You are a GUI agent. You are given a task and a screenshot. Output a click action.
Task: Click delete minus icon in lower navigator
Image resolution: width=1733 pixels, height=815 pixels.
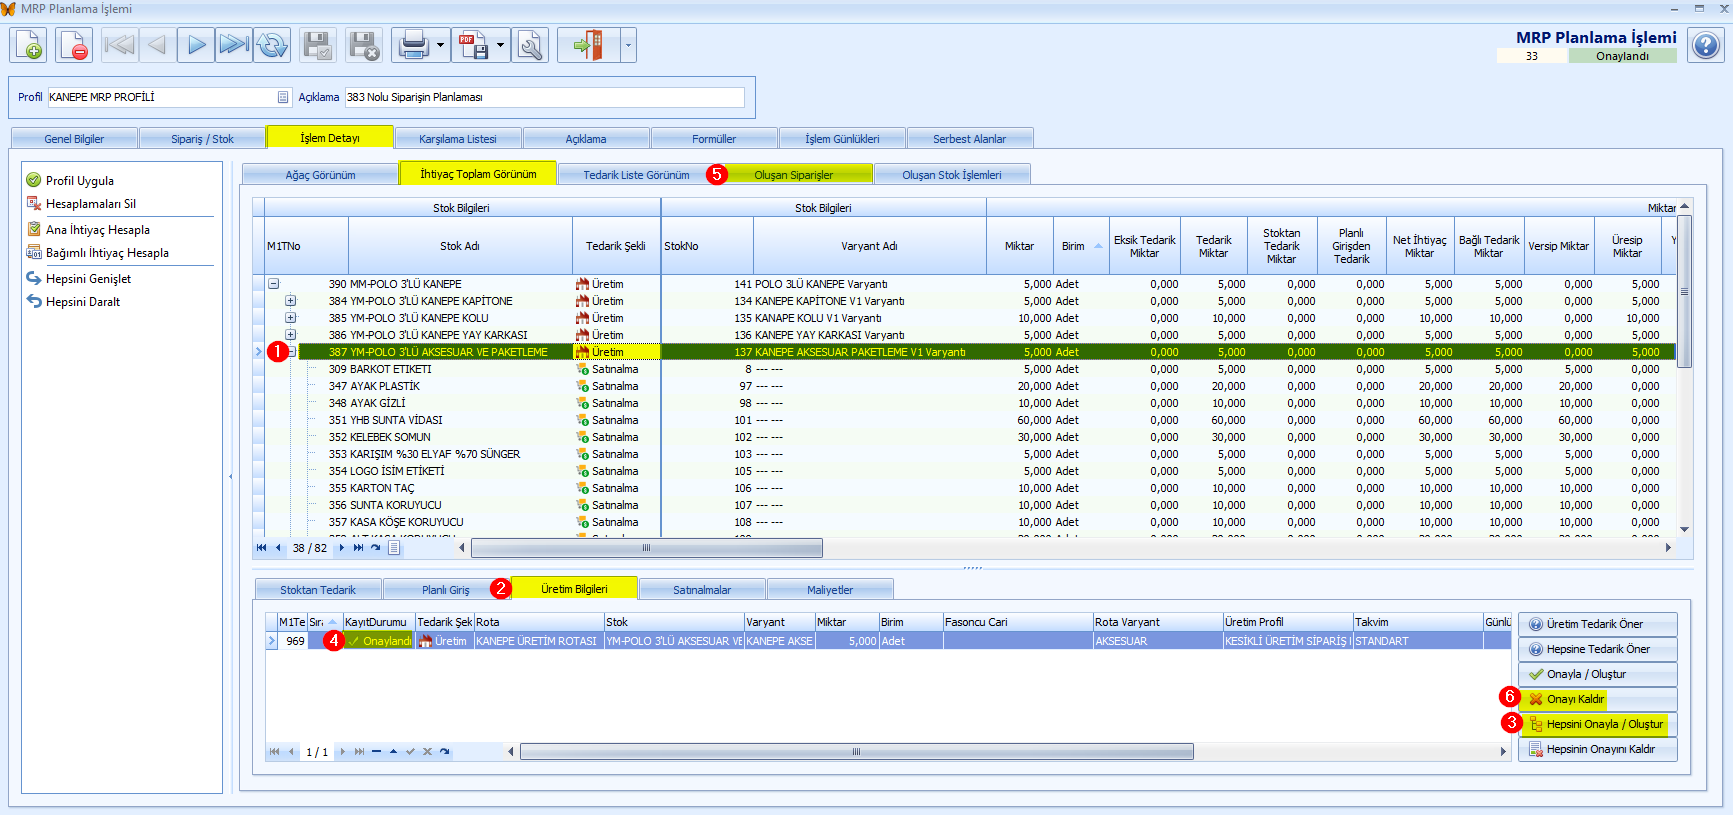pyautogui.click(x=376, y=751)
